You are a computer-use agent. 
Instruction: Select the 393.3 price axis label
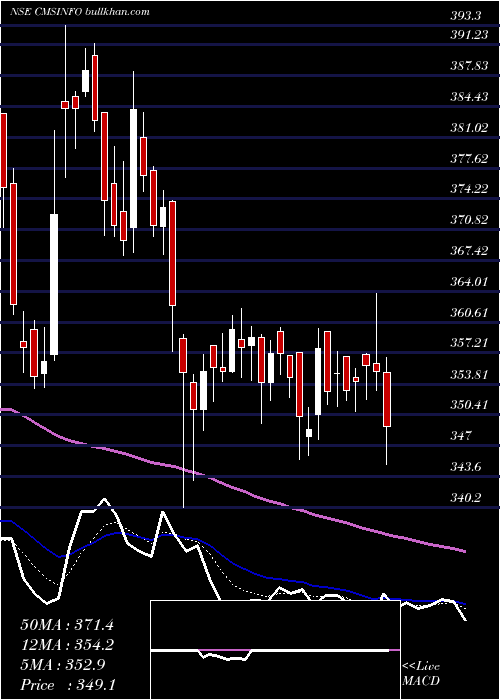(466, 16)
